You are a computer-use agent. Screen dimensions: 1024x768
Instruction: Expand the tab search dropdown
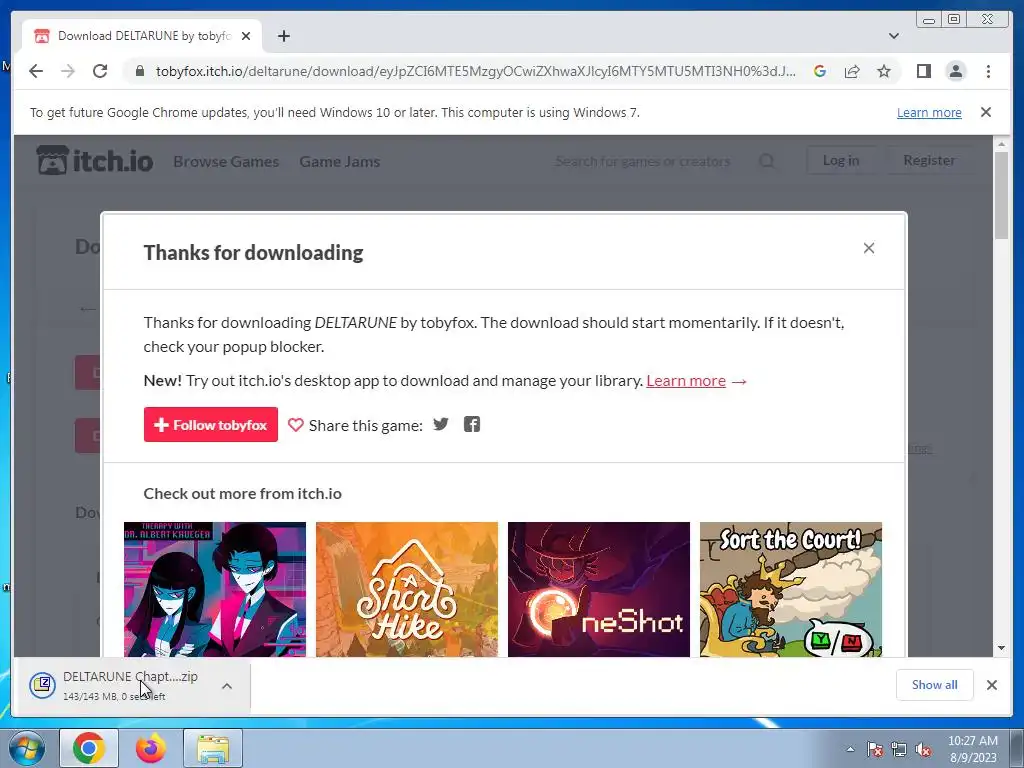tap(894, 36)
